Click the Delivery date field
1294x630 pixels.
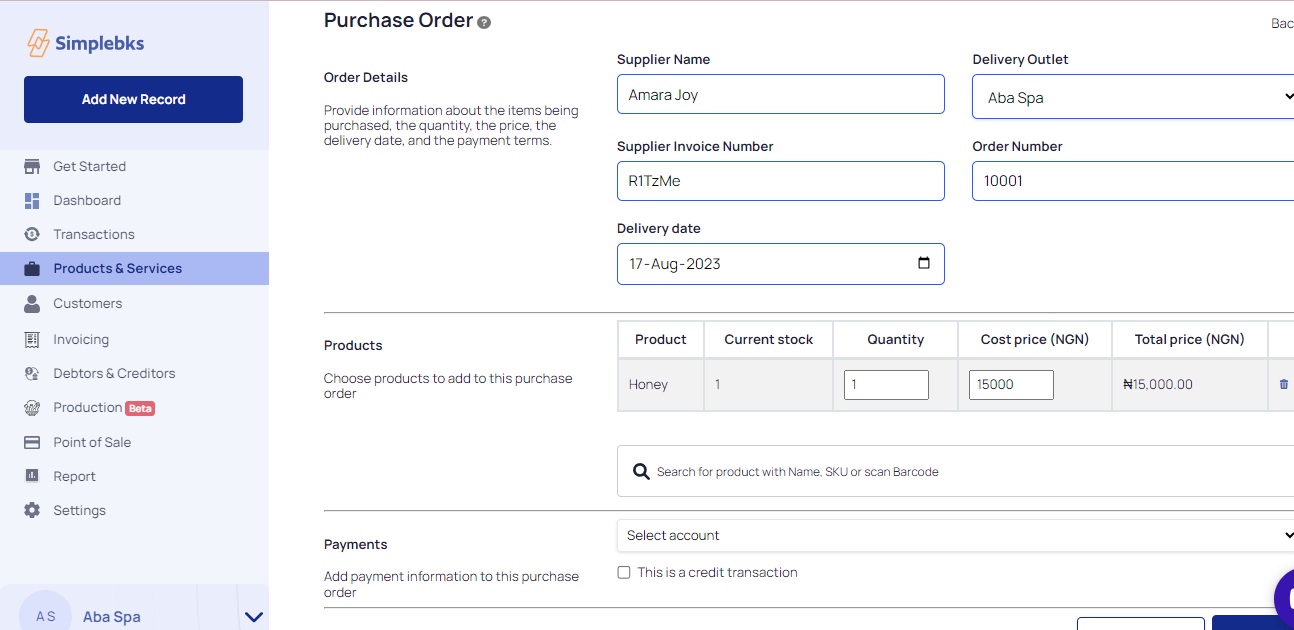pyautogui.click(x=781, y=264)
